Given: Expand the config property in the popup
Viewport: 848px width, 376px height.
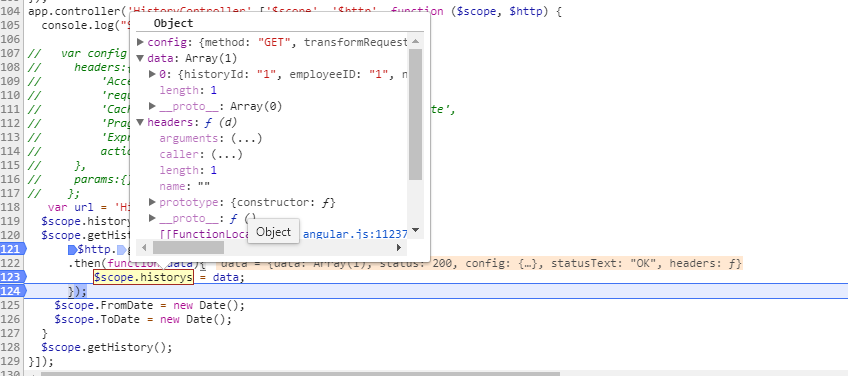Looking at the screenshot, I should pyautogui.click(x=141, y=42).
